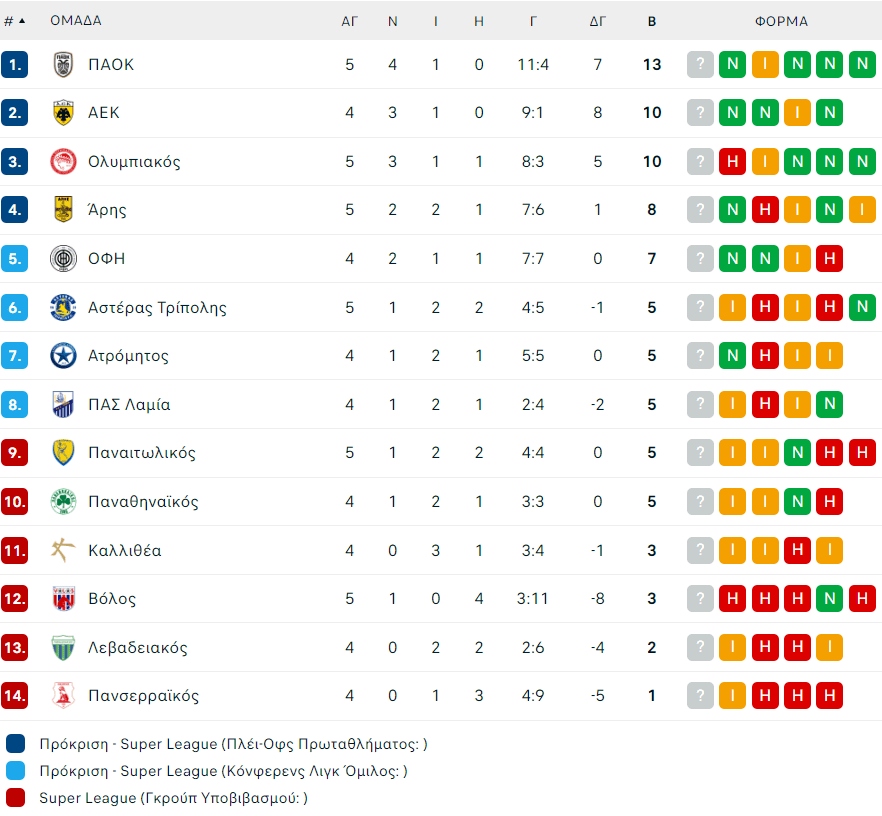
Task: Open the Καλλιθέα team link
Action: click(x=125, y=551)
